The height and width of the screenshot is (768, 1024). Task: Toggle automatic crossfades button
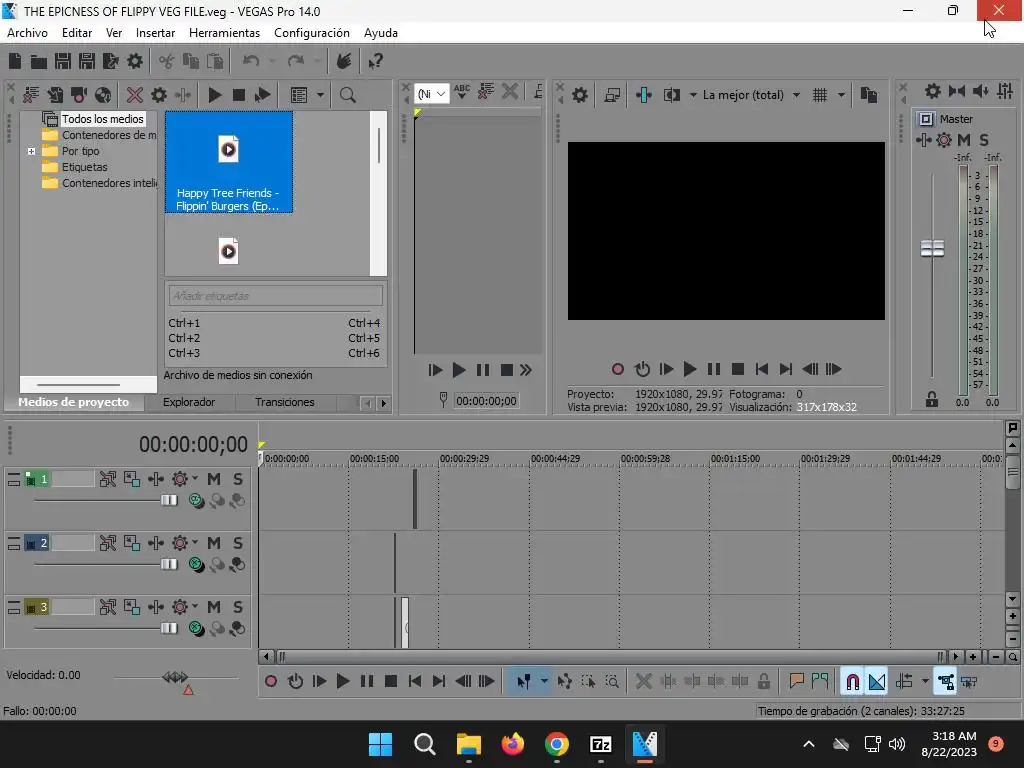coord(876,682)
